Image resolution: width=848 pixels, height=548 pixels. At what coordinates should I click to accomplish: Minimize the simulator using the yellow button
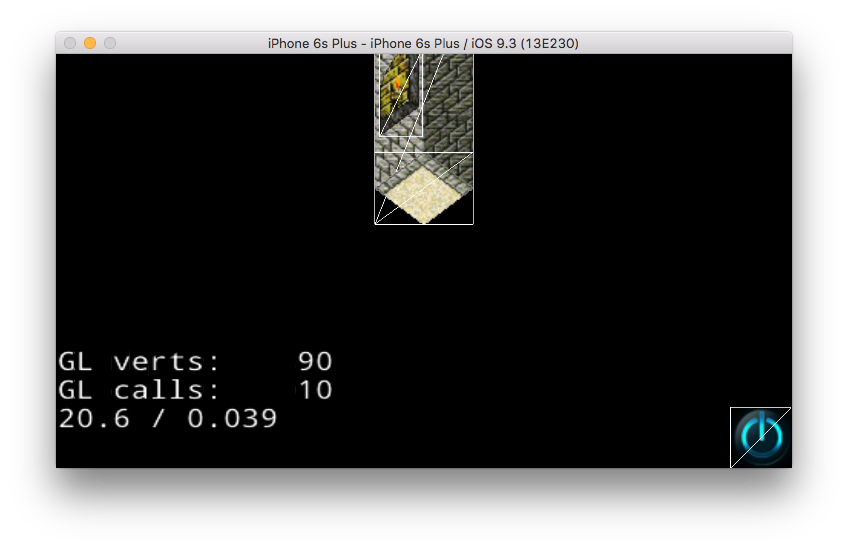coord(90,43)
